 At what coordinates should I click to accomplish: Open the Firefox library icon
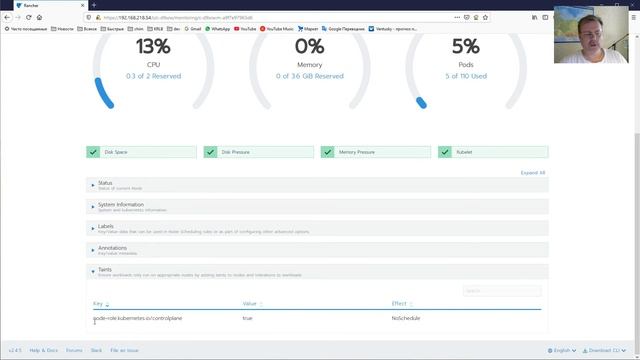tap(534, 18)
